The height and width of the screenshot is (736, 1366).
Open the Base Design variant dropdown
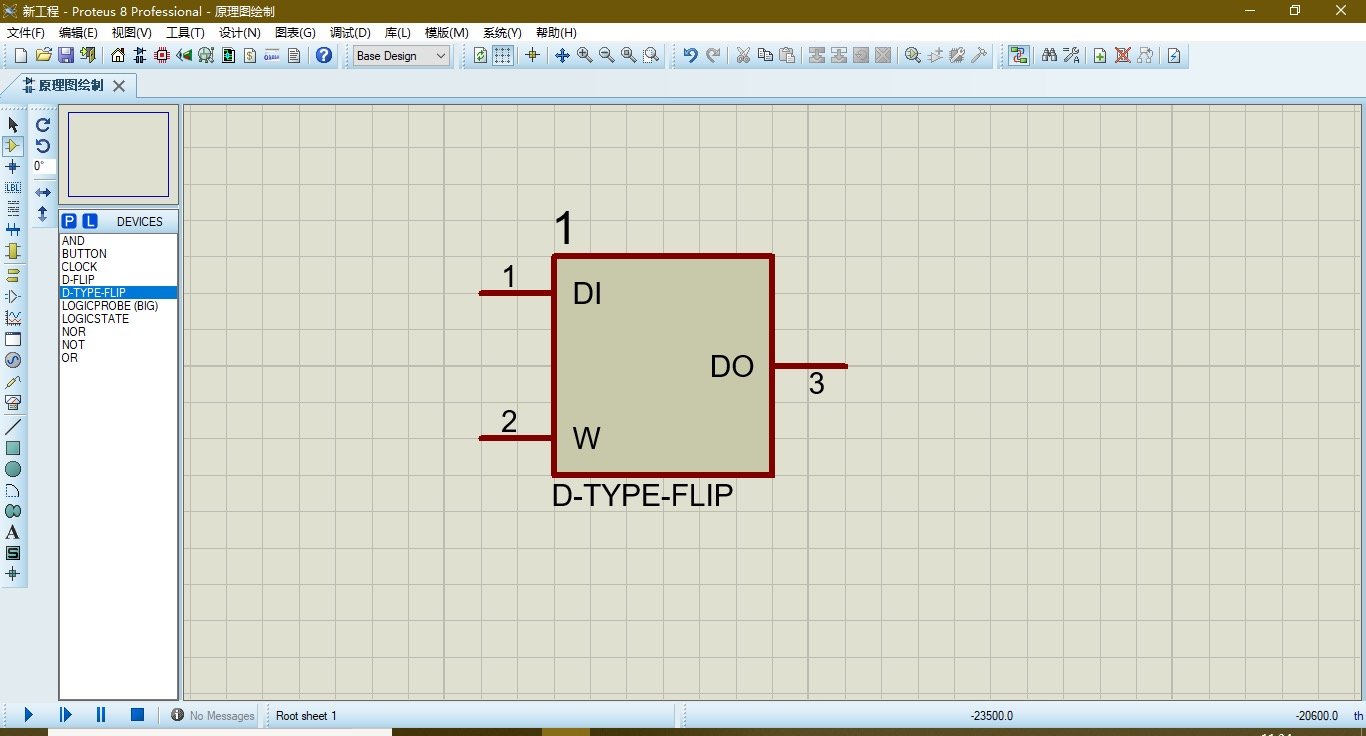[x=402, y=56]
